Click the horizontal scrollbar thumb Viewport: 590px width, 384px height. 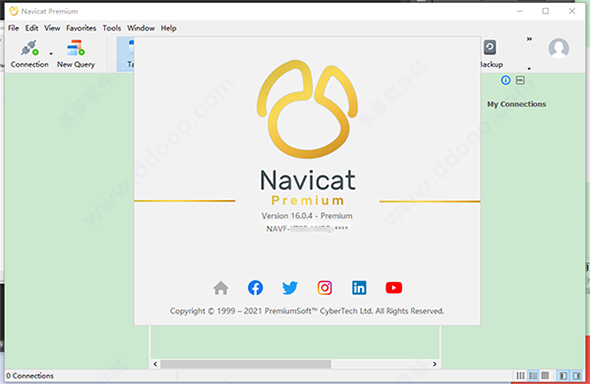[246, 364]
